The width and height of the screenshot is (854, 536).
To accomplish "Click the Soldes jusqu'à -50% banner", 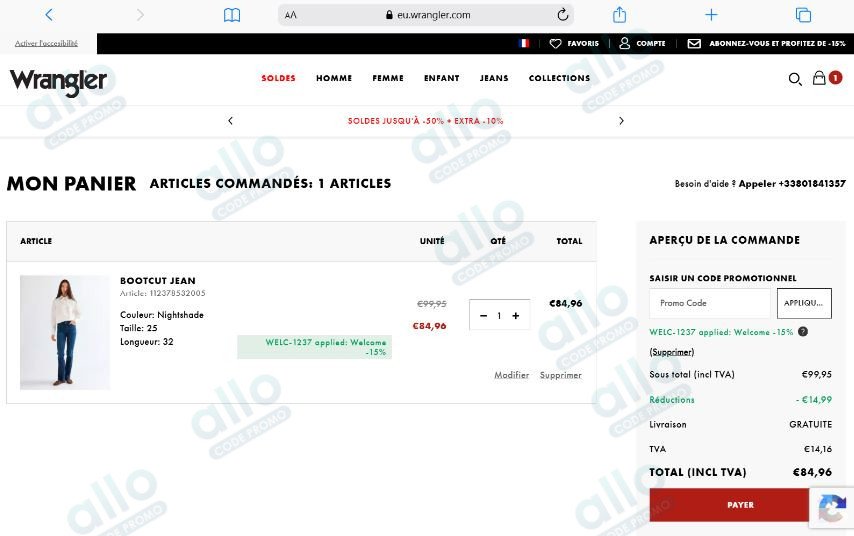I will click(x=425, y=120).
